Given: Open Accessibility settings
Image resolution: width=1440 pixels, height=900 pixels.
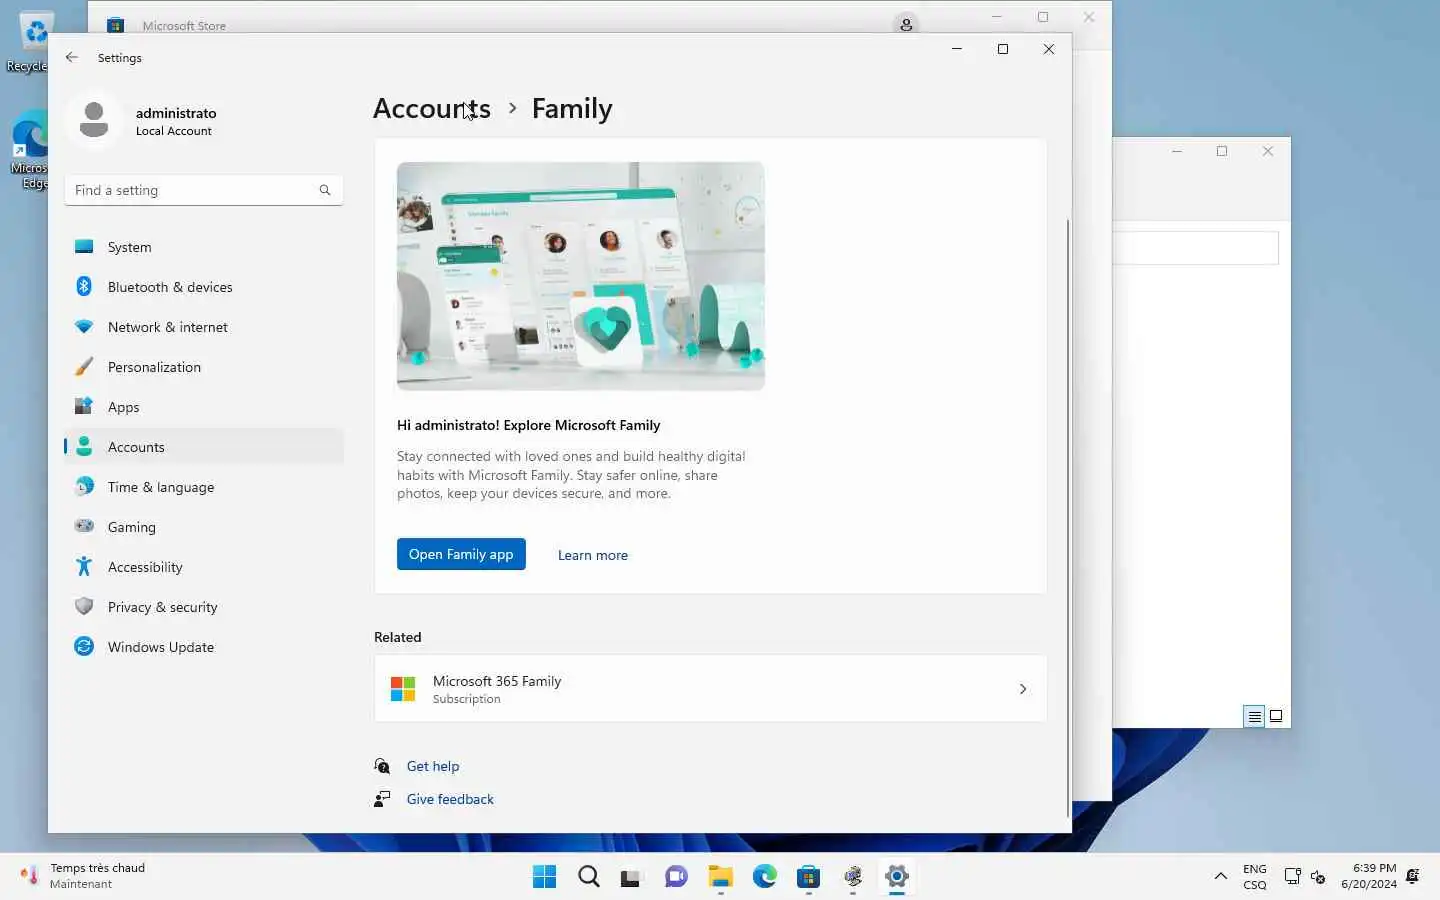Looking at the screenshot, I should coord(204,567).
